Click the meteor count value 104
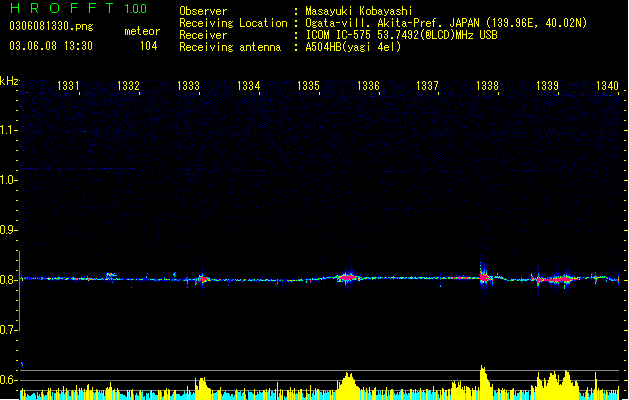Image resolution: width=629 pixels, height=400 pixels. (148, 46)
